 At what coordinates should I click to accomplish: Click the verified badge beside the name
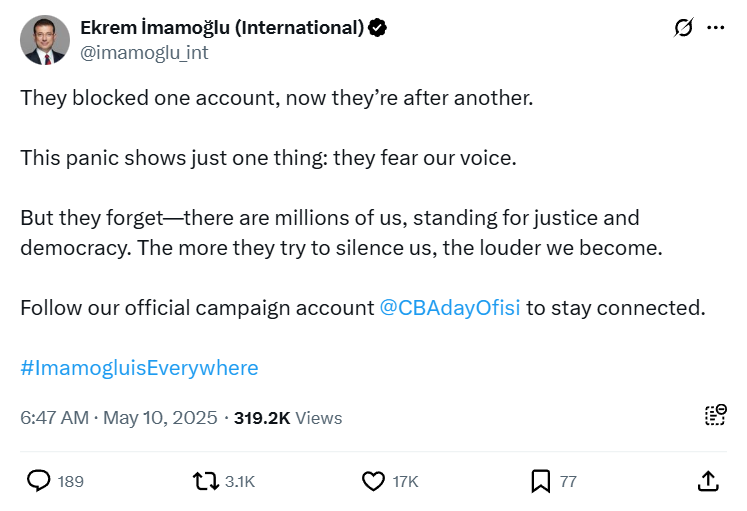click(378, 28)
